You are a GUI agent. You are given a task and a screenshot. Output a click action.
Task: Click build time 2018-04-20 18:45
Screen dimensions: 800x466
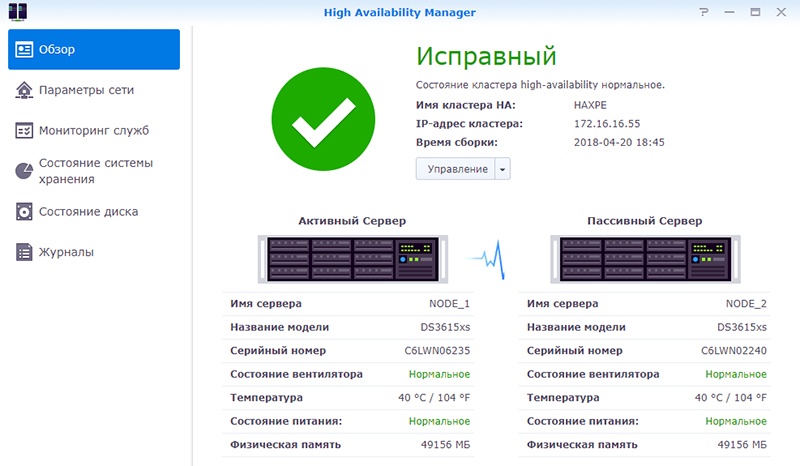click(619, 142)
